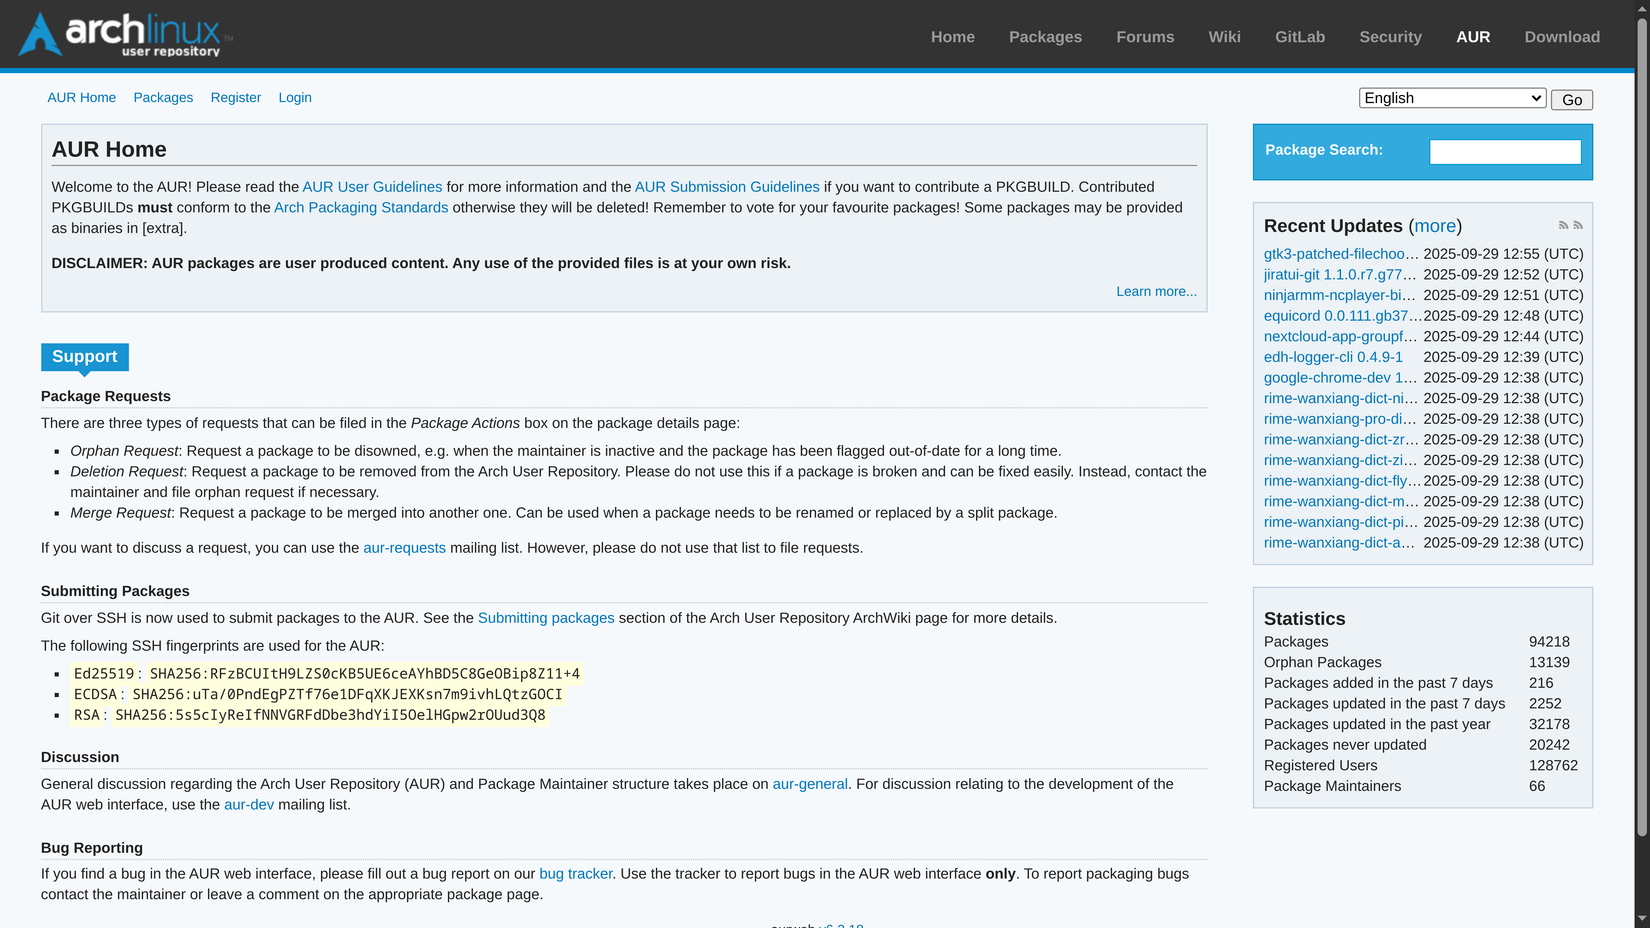Click the Go button

click(x=1571, y=99)
